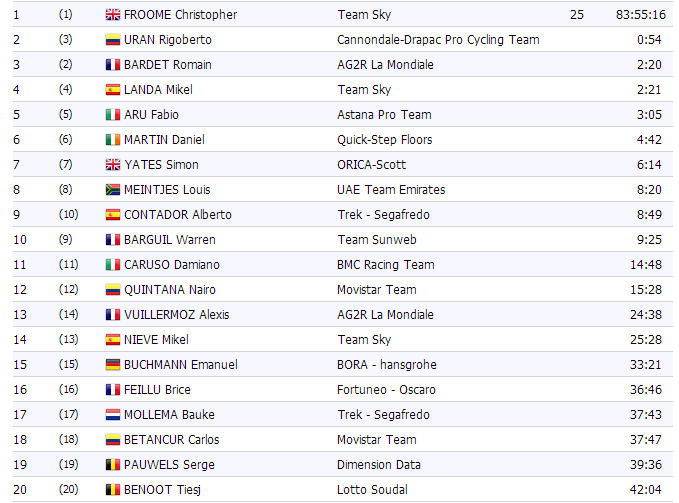The width and height of the screenshot is (679, 503).
Task: Select rider YATES Simon
Action: pyautogui.click(x=161, y=165)
